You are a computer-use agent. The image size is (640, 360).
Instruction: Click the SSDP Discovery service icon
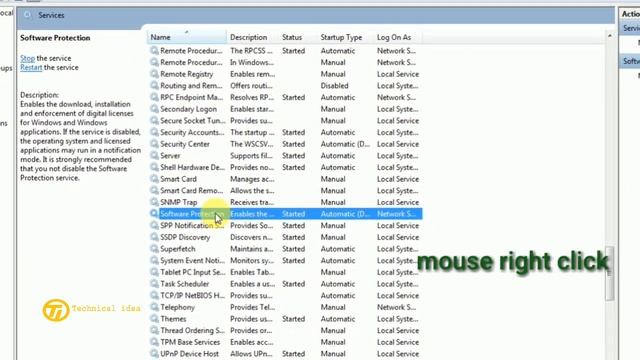point(154,237)
